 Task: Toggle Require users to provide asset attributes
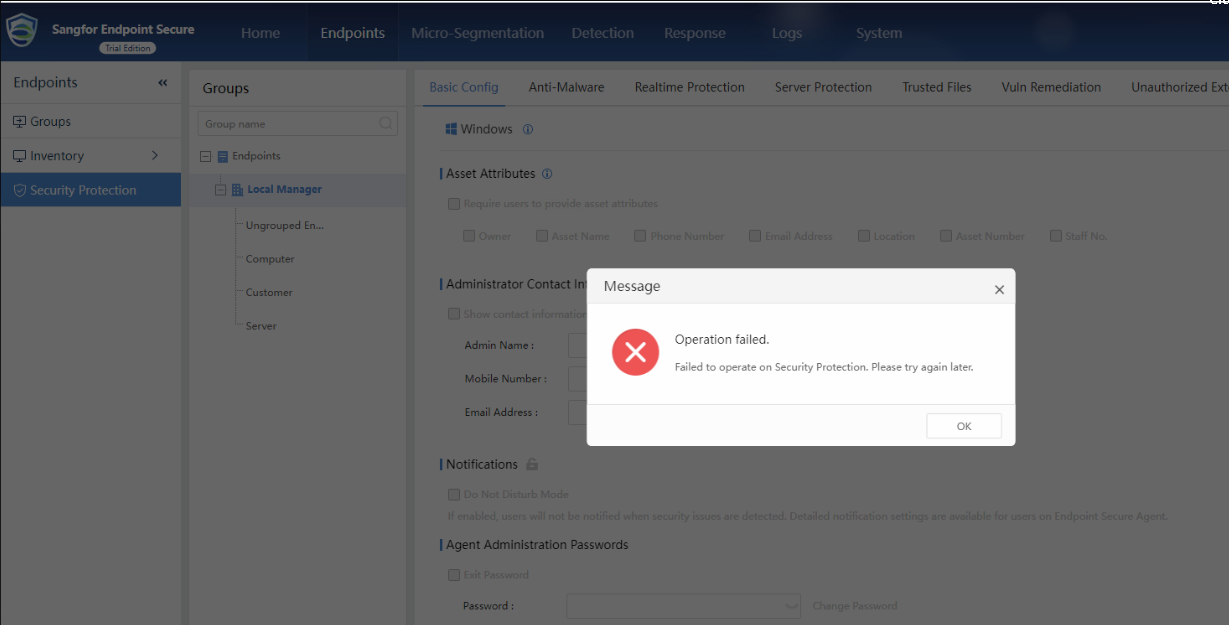[x=455, y=204]
